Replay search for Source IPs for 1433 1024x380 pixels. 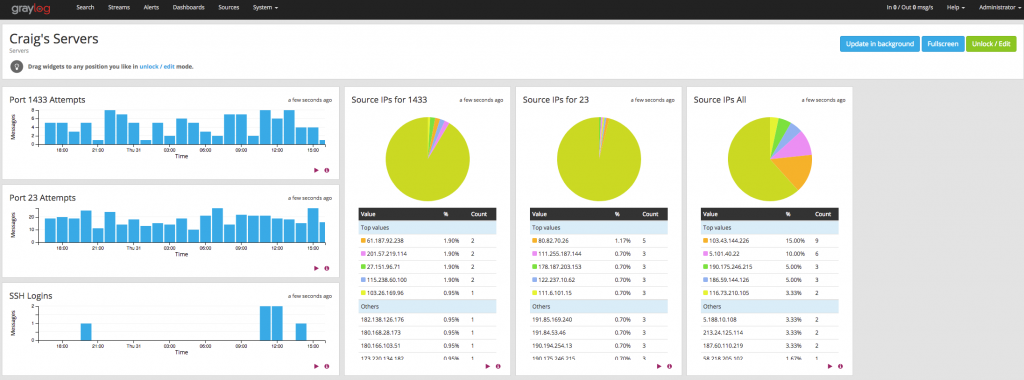(x=487, y=366)
